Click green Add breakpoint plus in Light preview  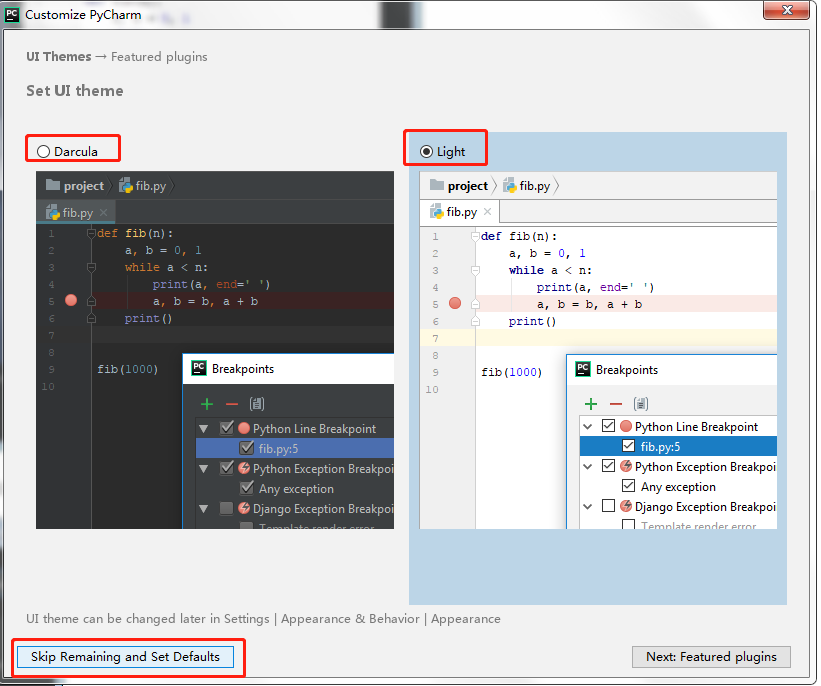591,404
